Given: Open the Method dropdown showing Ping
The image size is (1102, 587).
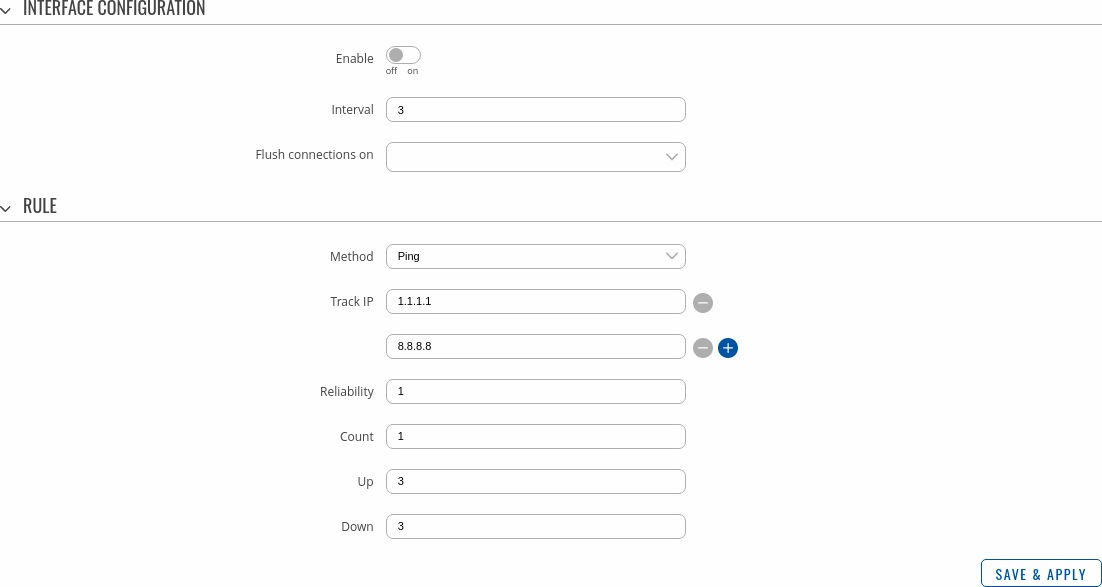Looking at the screenshot, I should (x=535, y=257).
